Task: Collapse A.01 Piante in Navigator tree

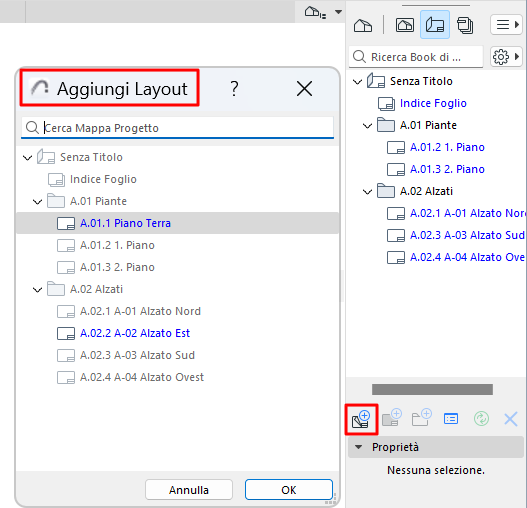Action: (367, 126)
